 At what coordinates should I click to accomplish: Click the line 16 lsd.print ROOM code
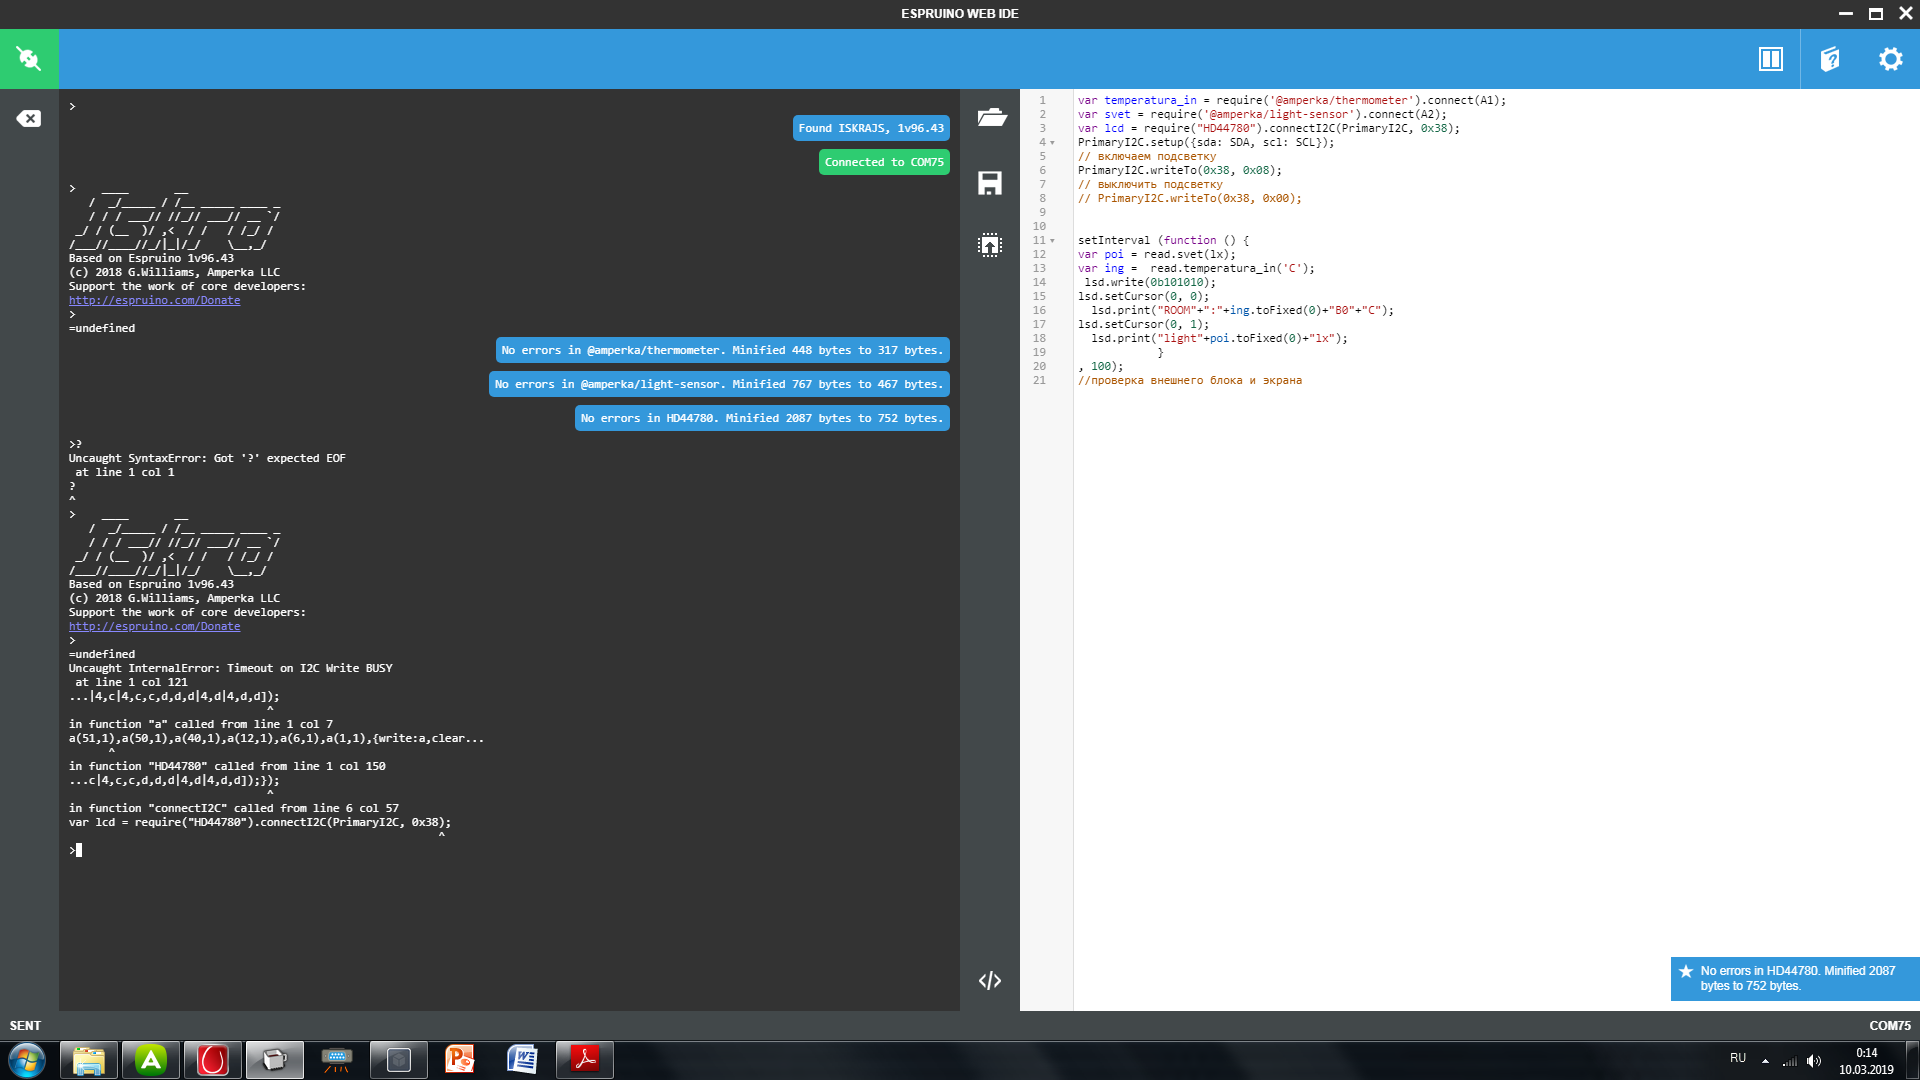point(1242,310)
